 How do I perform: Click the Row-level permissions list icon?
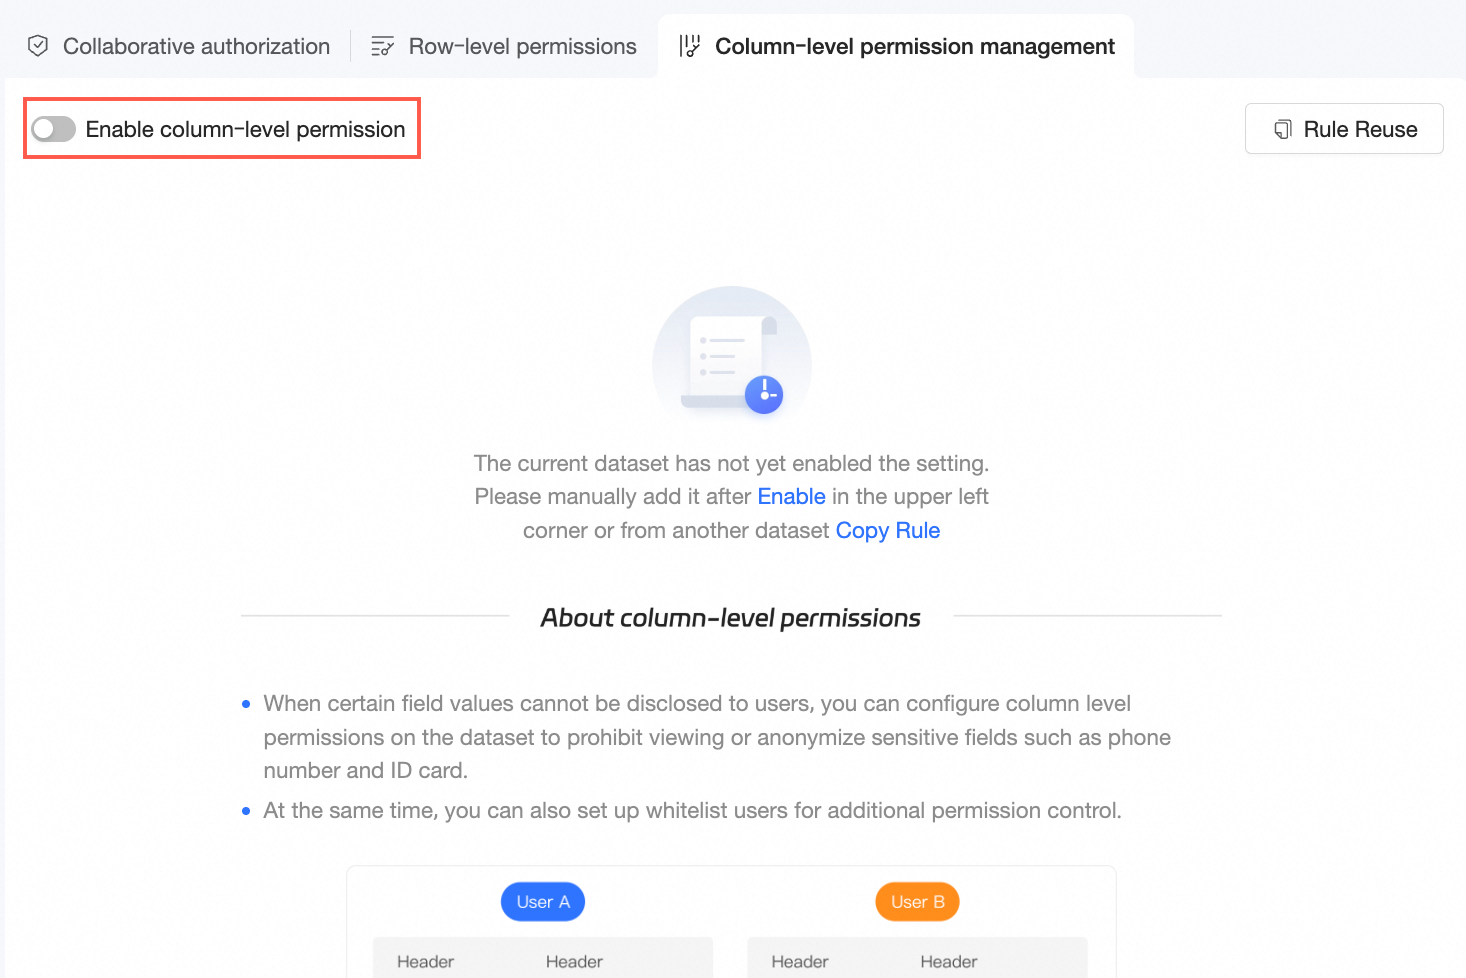382,46
